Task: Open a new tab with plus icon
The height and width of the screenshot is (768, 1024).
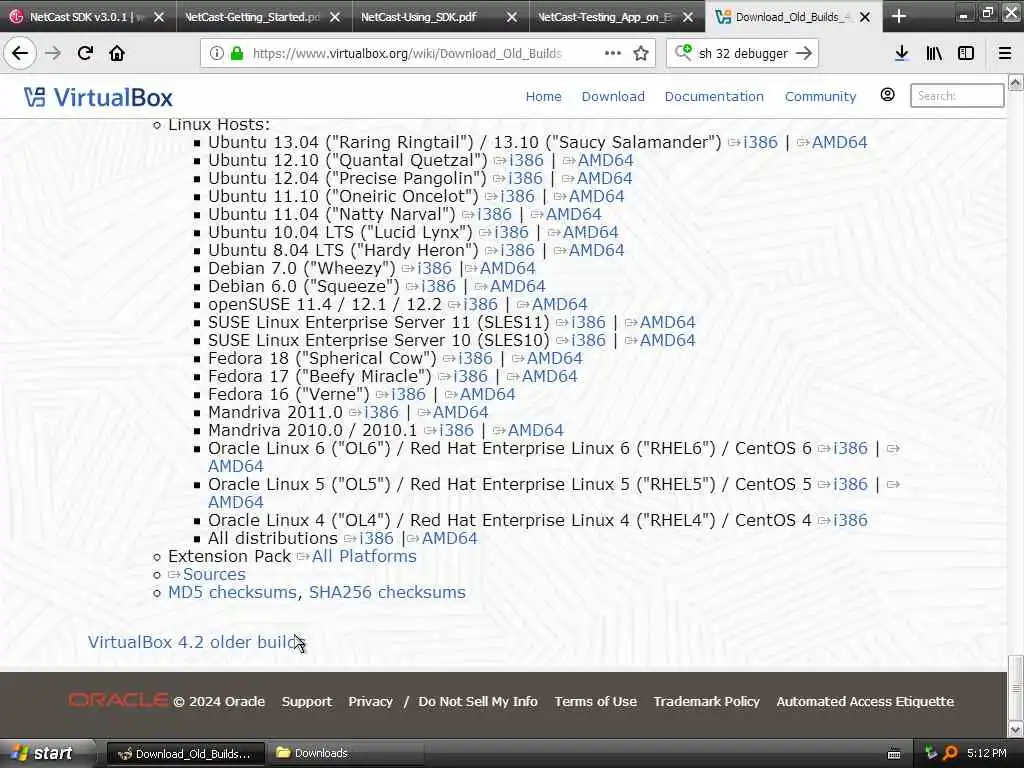Action: click(899, 16)
